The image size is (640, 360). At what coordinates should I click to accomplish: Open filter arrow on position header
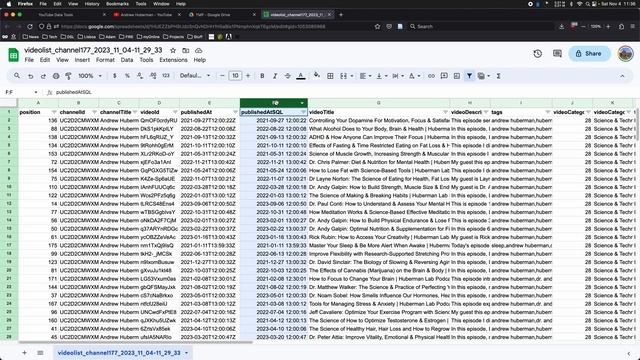point(54,112)
